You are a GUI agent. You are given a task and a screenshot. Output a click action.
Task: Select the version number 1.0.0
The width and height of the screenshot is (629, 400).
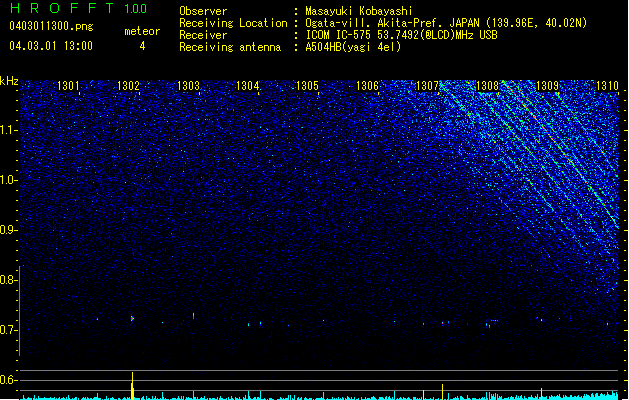pos(135,8)
